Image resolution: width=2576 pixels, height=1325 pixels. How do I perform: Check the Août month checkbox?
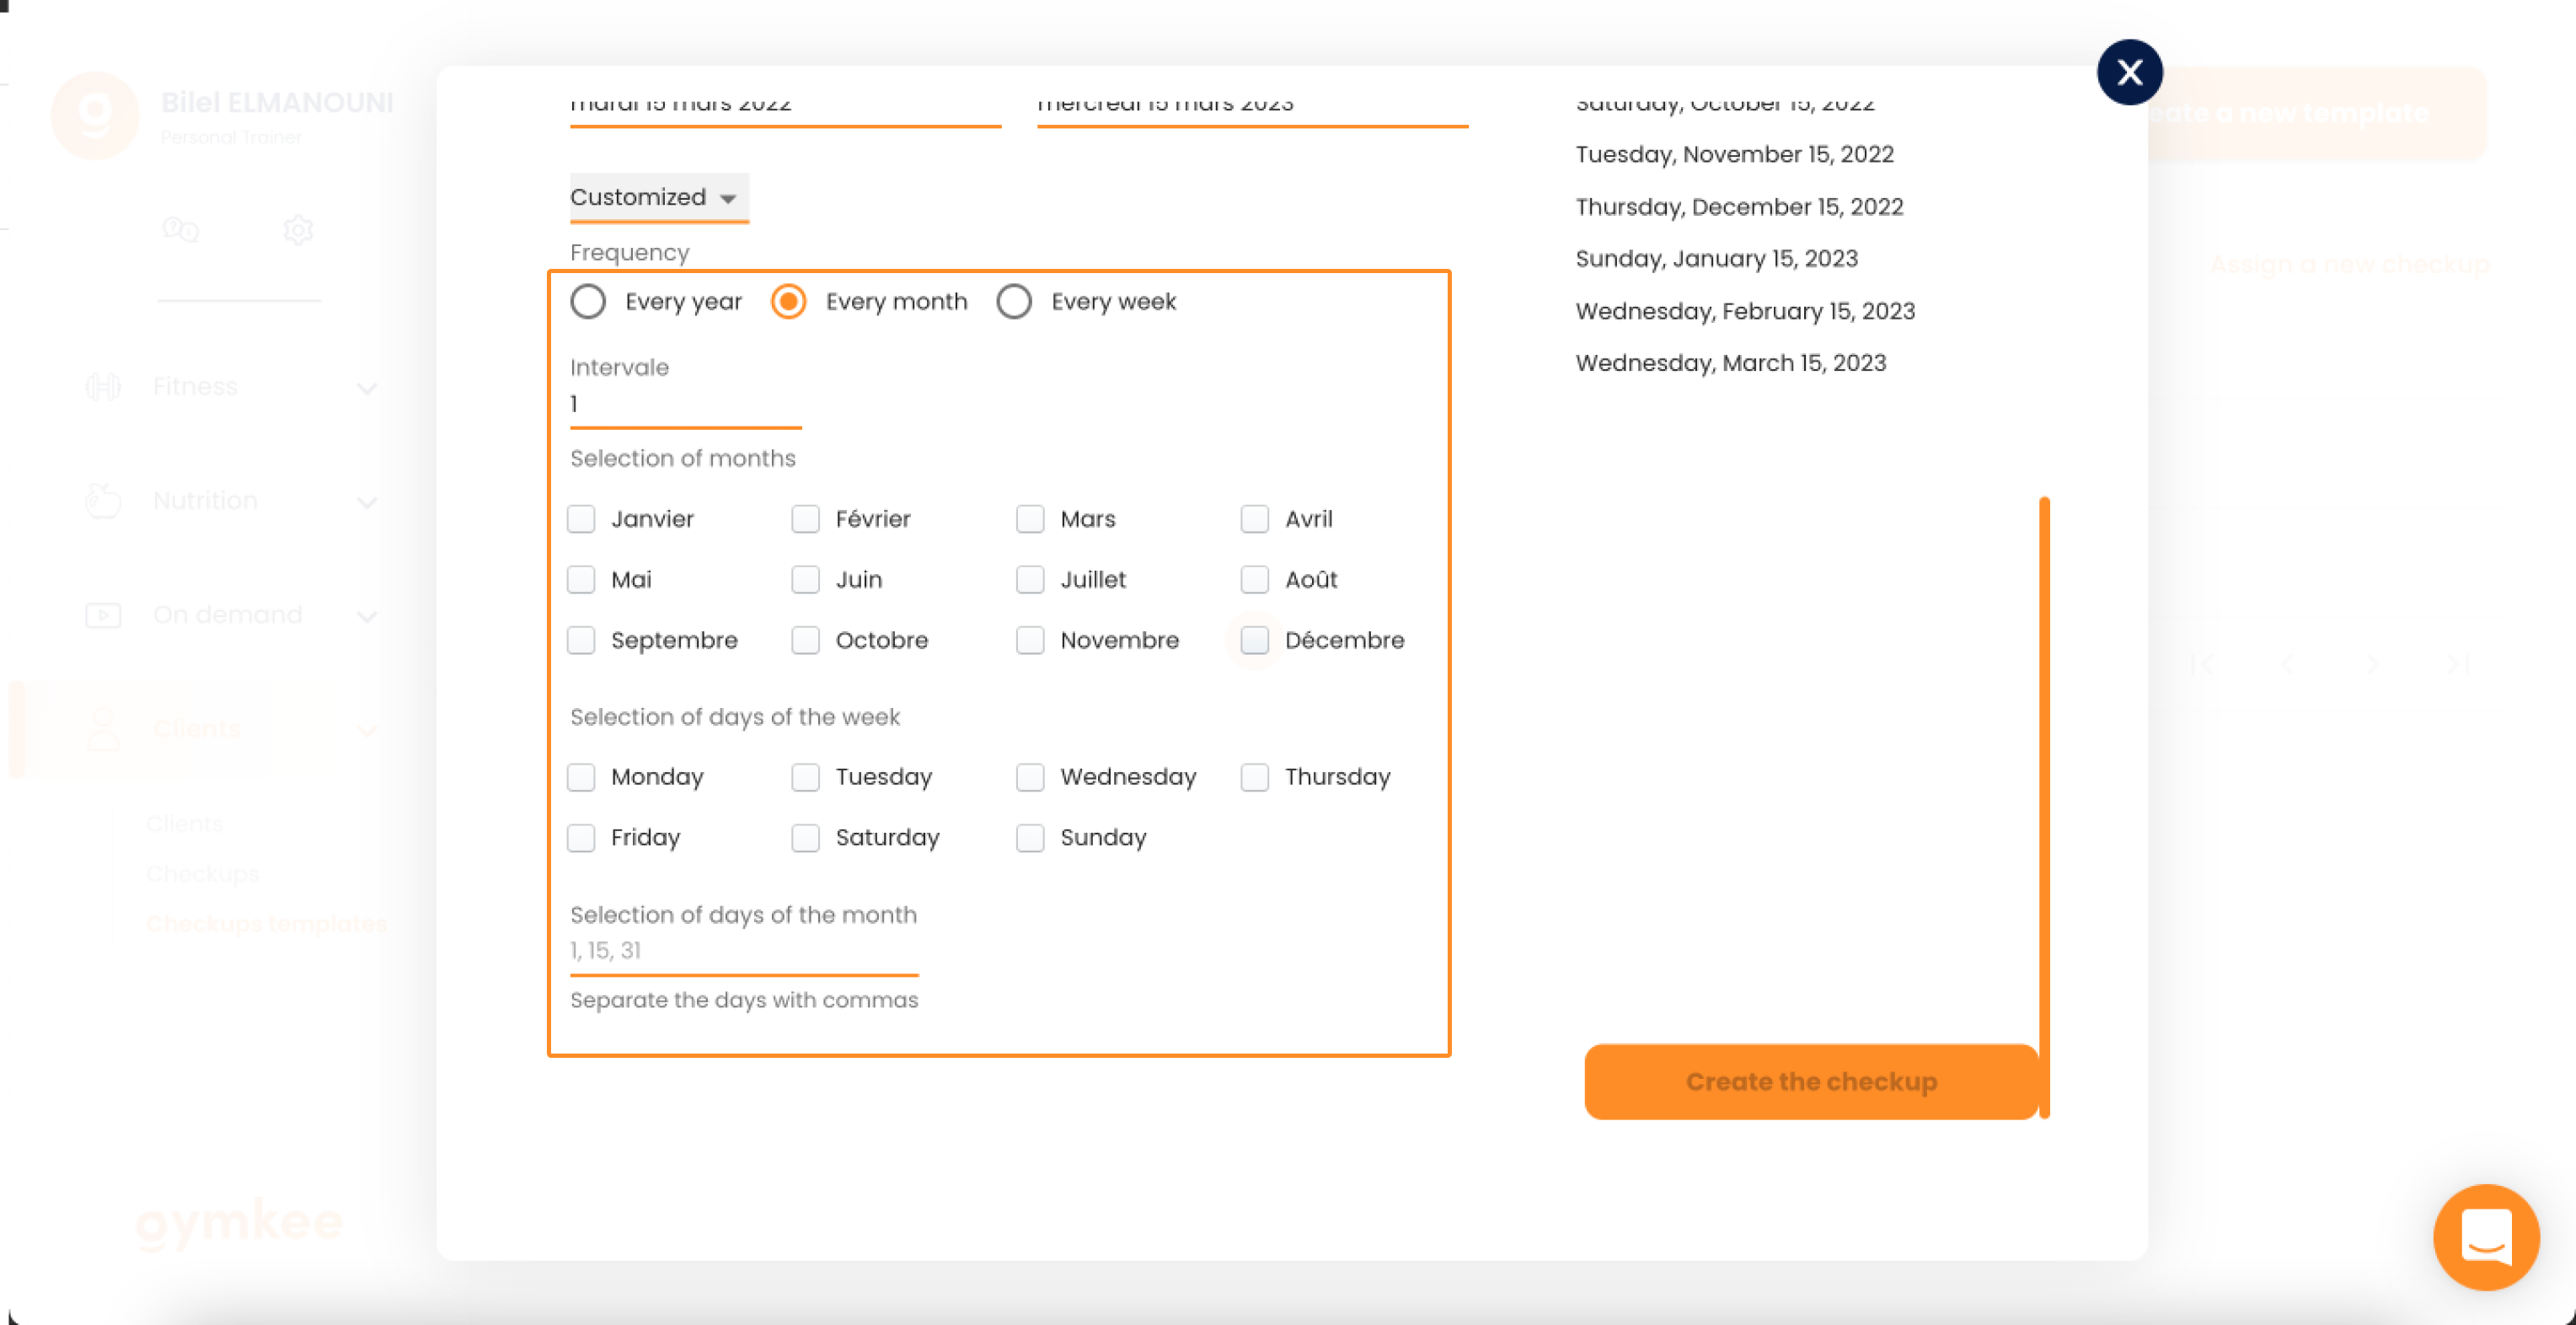[1255, 580]
